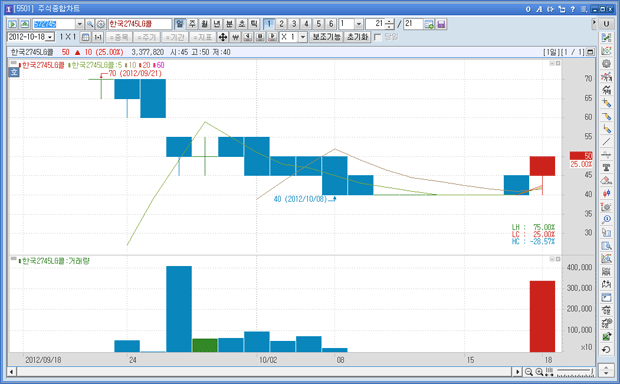The width and height of the screenshot is (620, 384).
Task: Select the 일 daily period toggle
Action: 180,24
